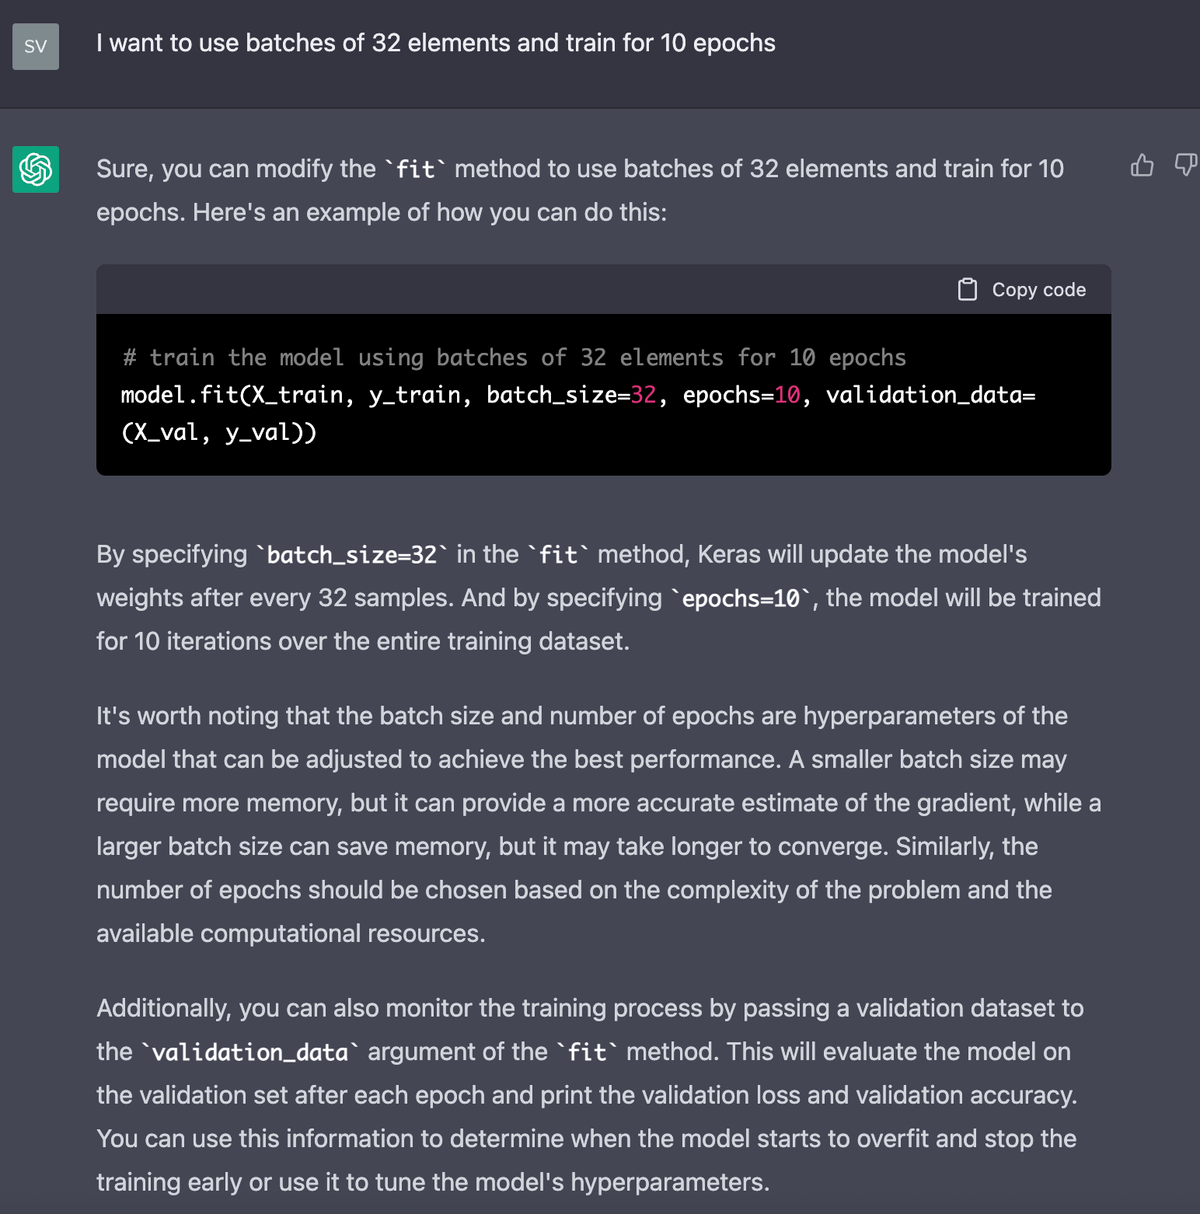1200x1214 pixels.
Task: Click the ChatGPT logo avatar
Action: click(x=36, y=168)
